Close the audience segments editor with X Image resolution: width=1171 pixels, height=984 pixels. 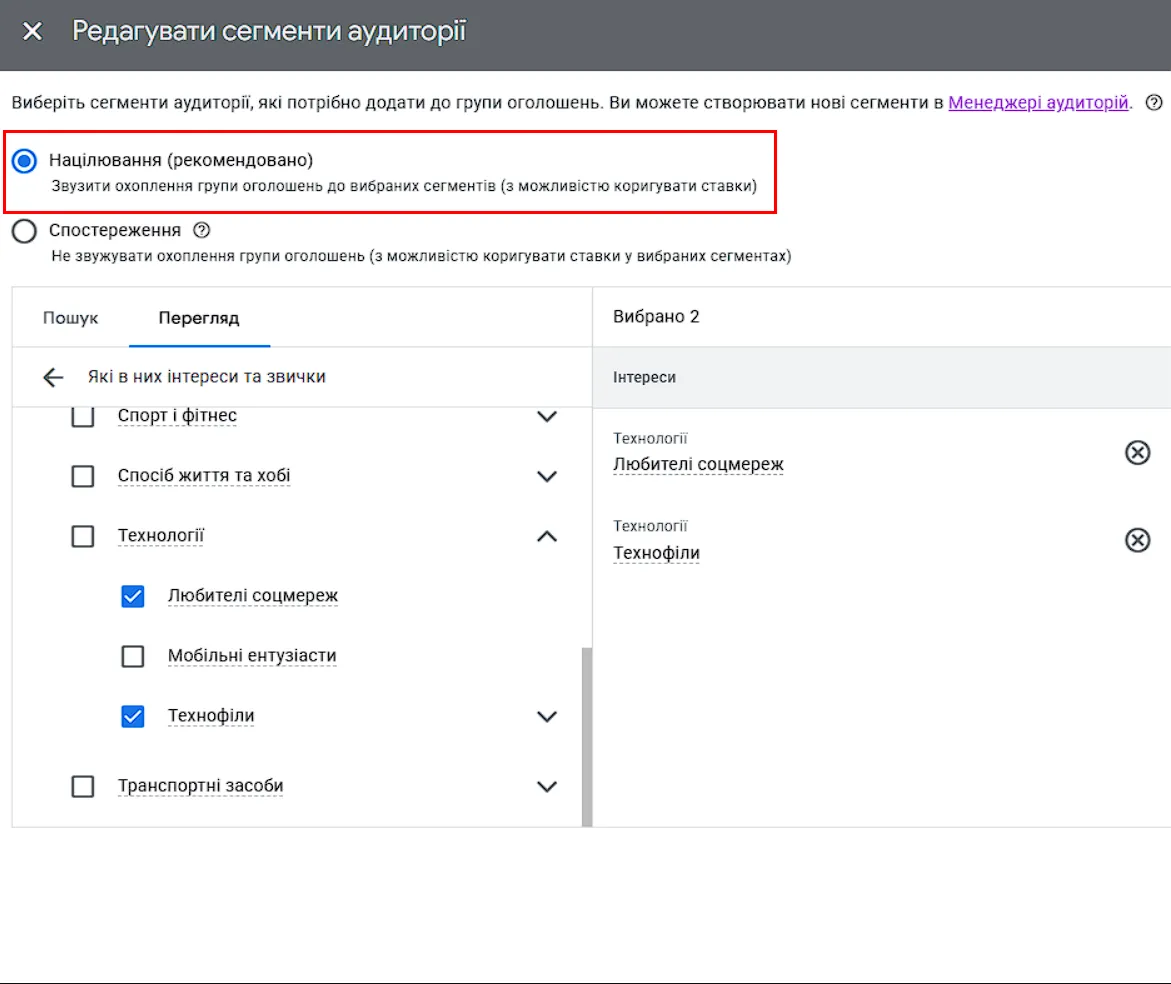(32, 31)
